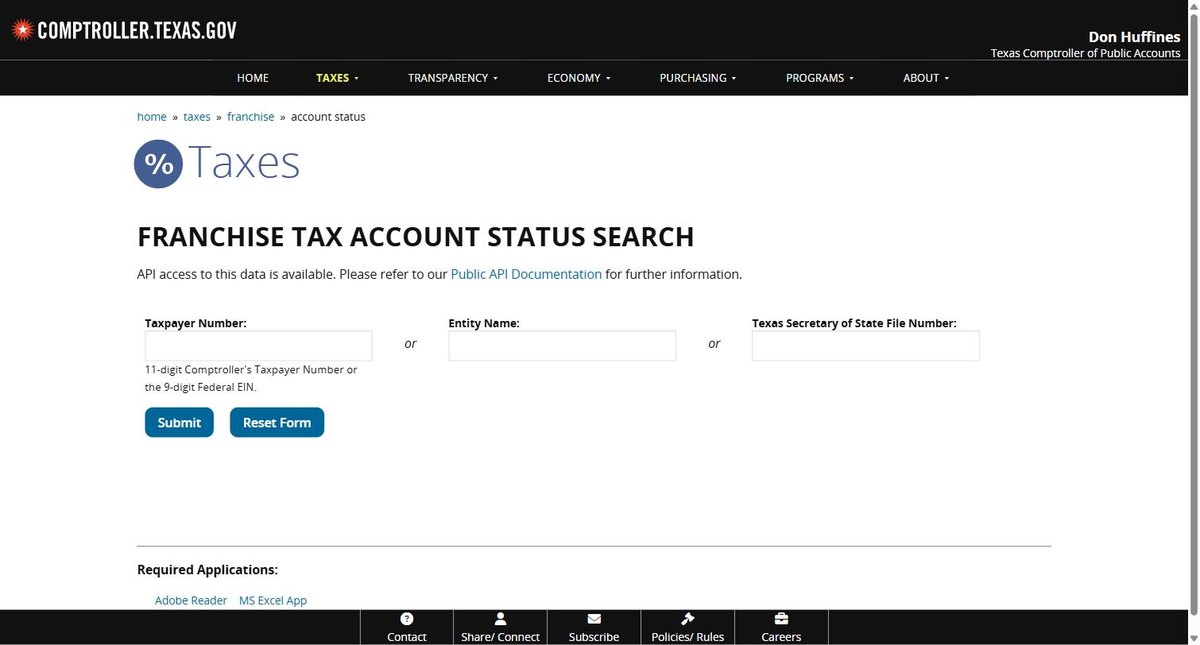The width and height of the screenshot is (1200, 645).
Task: Click the Entity Name label
Action: [x=484, y=323]
